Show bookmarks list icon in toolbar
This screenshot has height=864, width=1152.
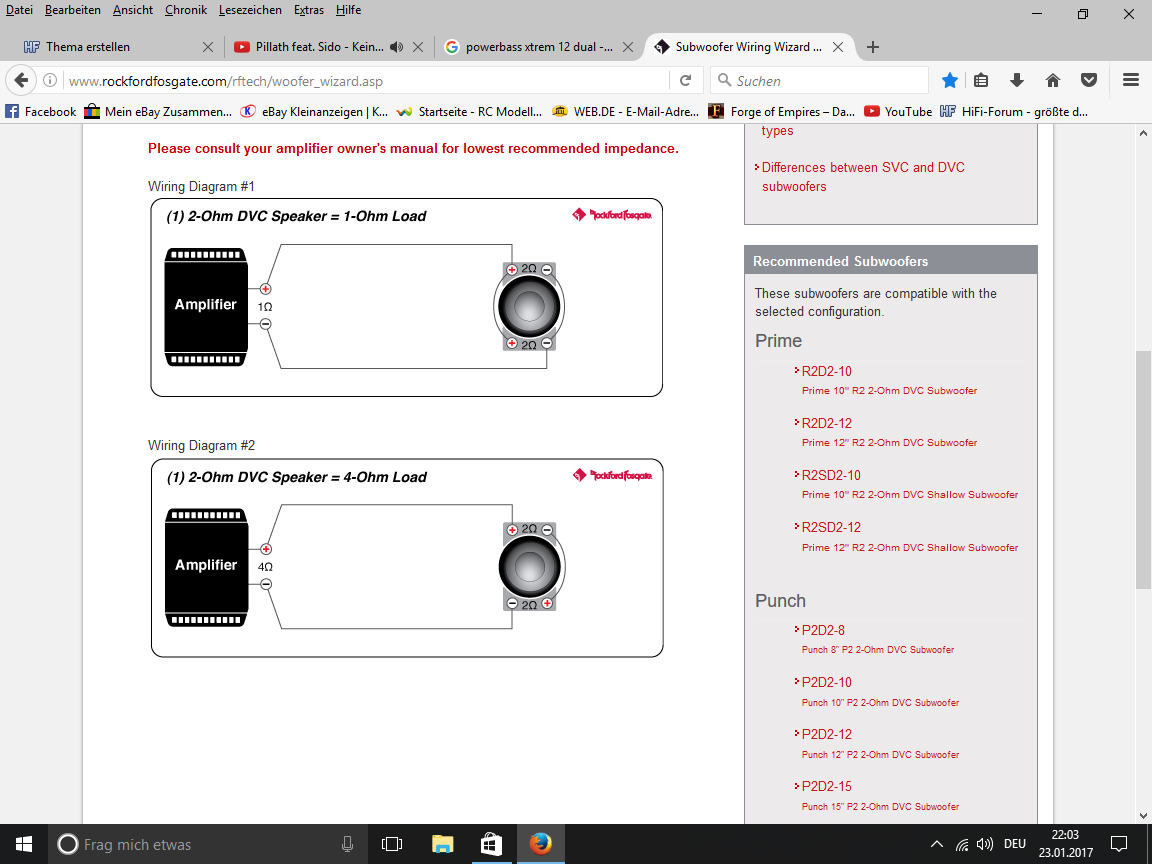(x=981, y=80)
